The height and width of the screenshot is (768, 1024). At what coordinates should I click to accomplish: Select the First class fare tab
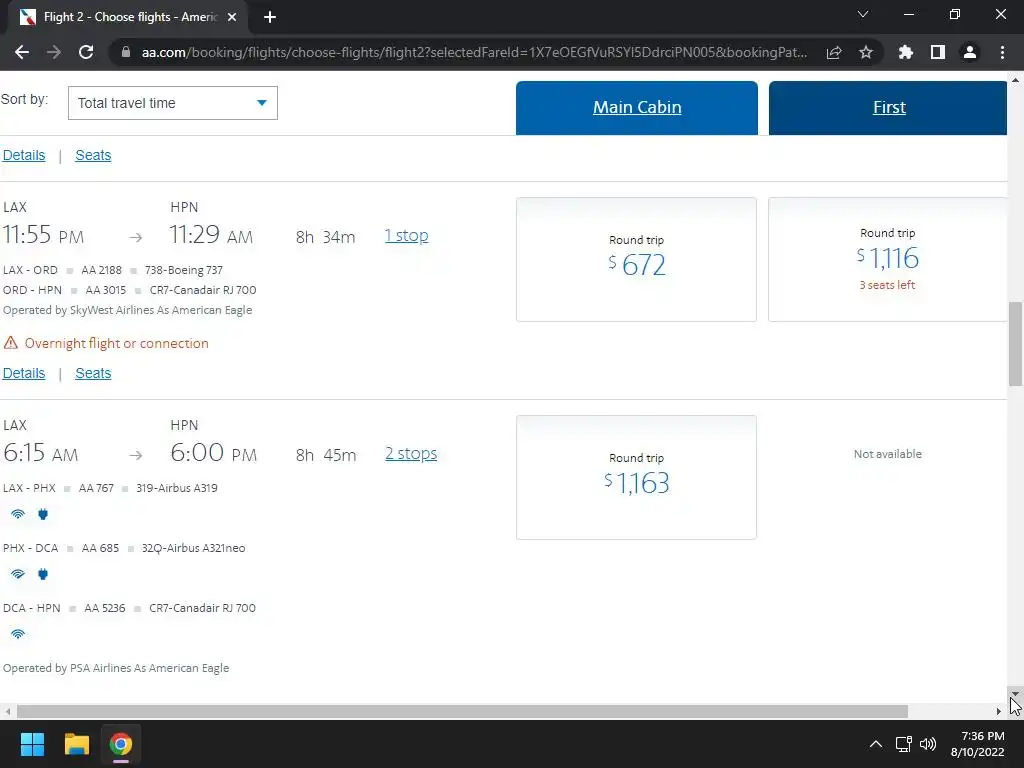click(x=888, y=108)
